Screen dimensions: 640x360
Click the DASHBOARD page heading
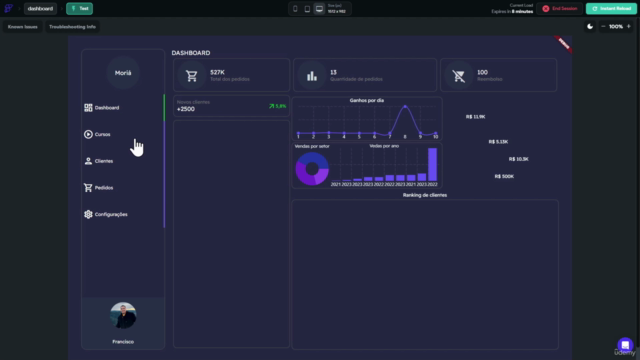tap(191, 53)
